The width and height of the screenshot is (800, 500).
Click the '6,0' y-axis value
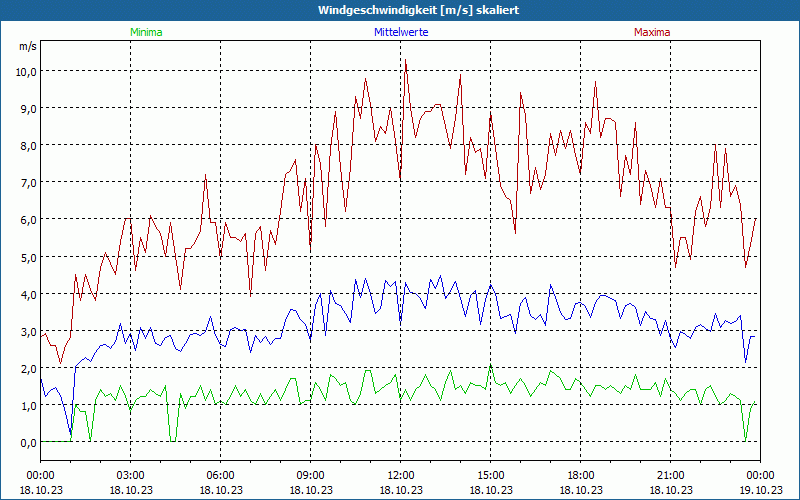point(29,220)
